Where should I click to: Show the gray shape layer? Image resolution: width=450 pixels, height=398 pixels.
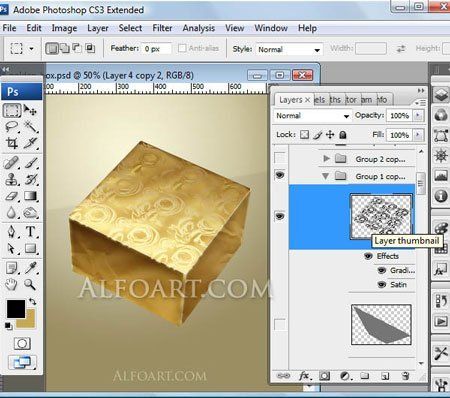tap(280, 324)
